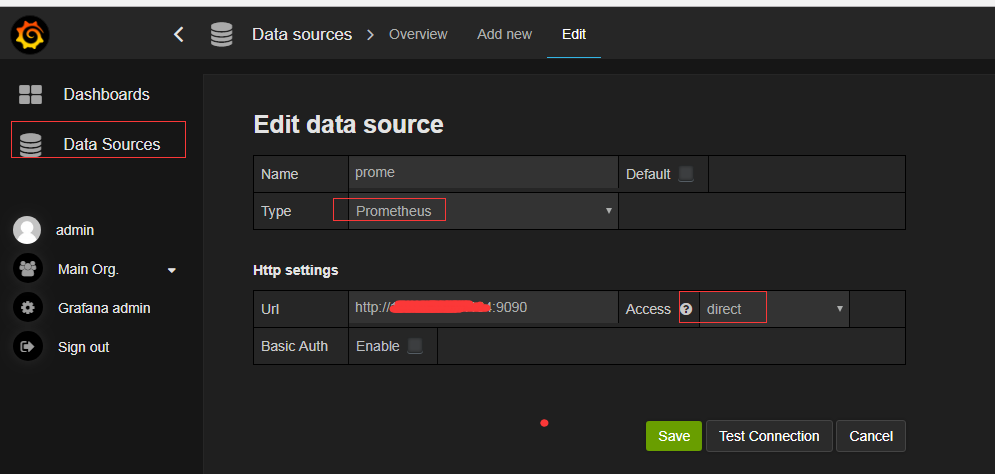The image size is (995, 474).
Task: Click the Dashboards grid icon
Action: click(x=30, y=95)
